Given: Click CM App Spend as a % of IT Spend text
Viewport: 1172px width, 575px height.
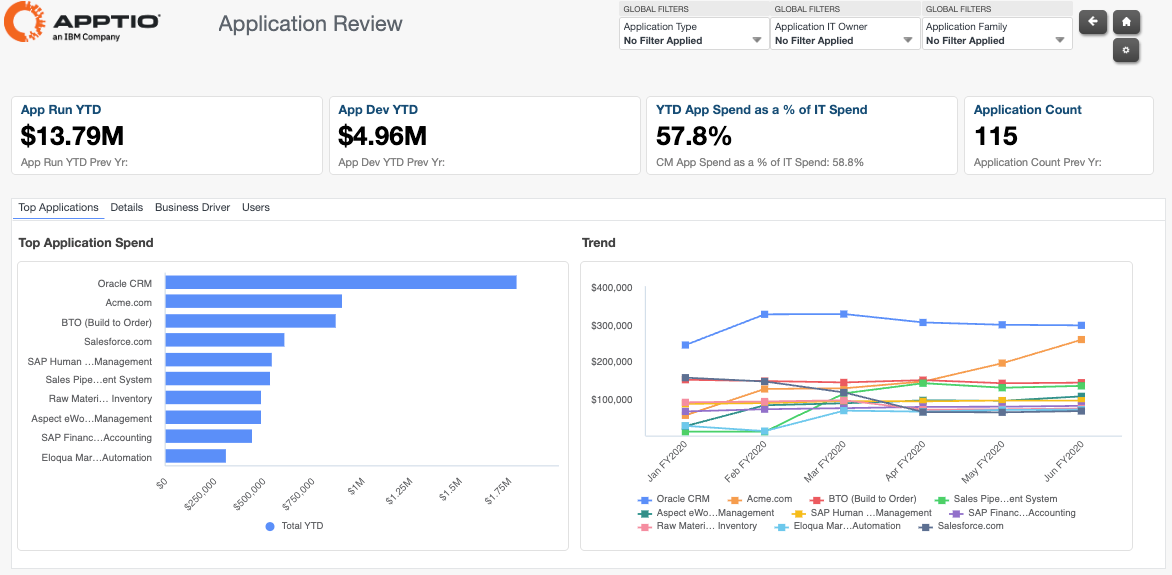Looking at the screenshot, I should 760,162.
